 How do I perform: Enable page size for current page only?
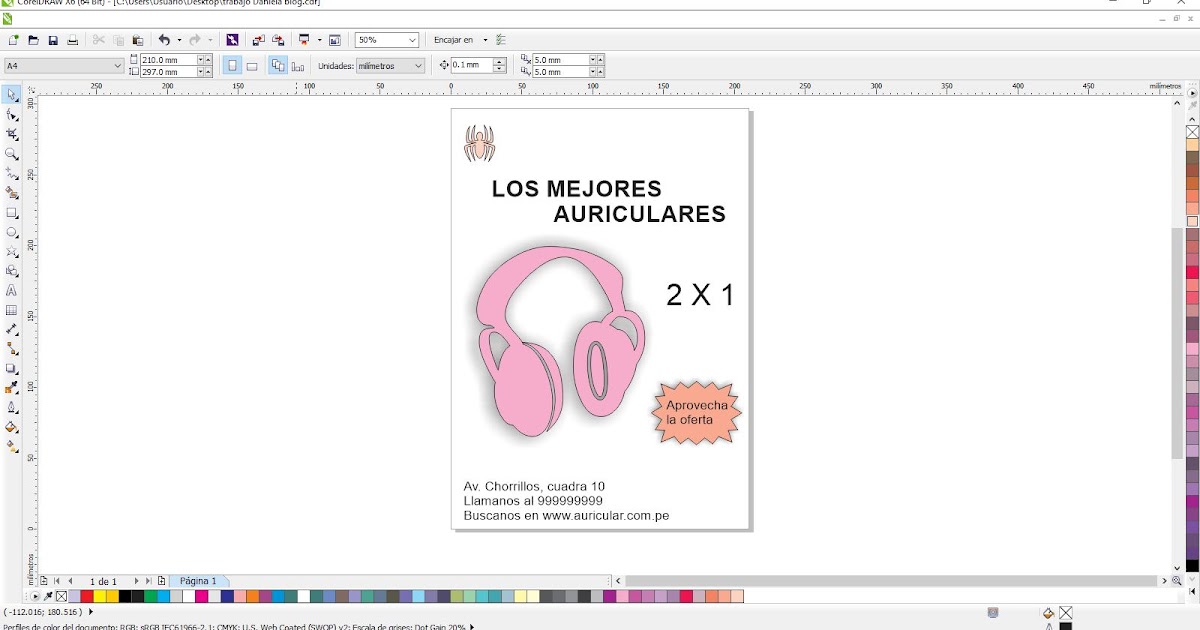(297, 64)
